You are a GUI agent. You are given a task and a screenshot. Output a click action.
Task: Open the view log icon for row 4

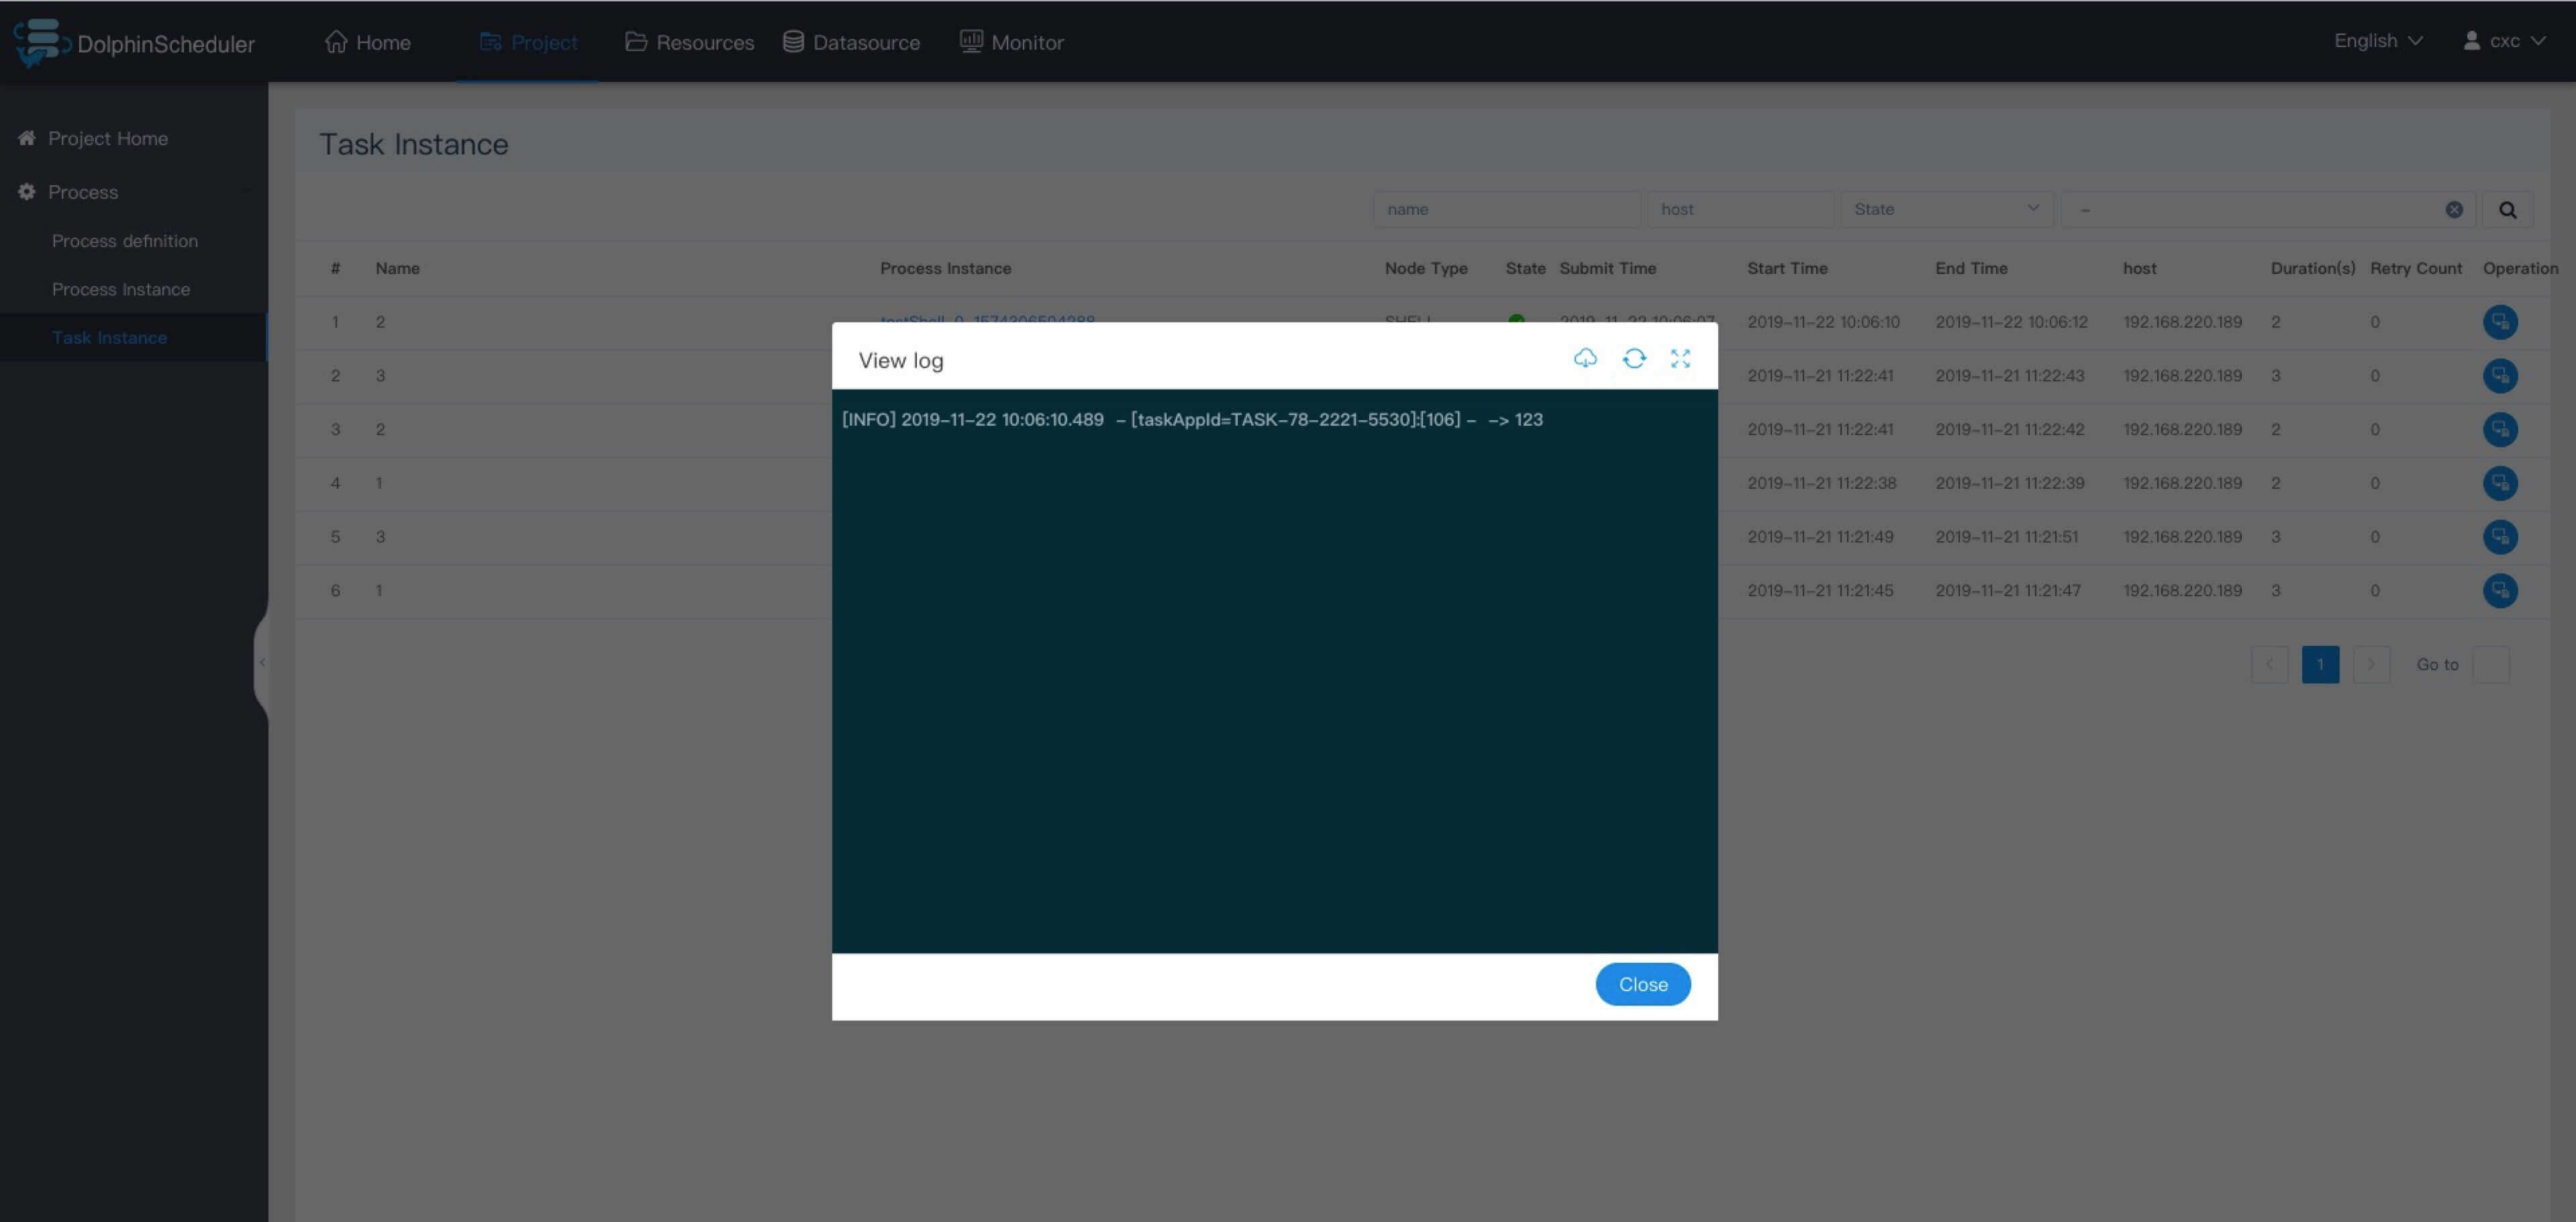click(2500, 483)
